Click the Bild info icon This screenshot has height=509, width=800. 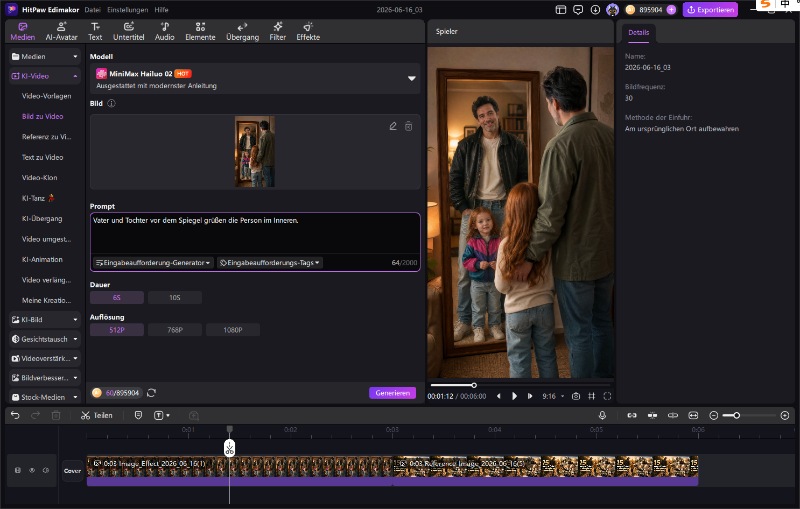pos(111,104)
